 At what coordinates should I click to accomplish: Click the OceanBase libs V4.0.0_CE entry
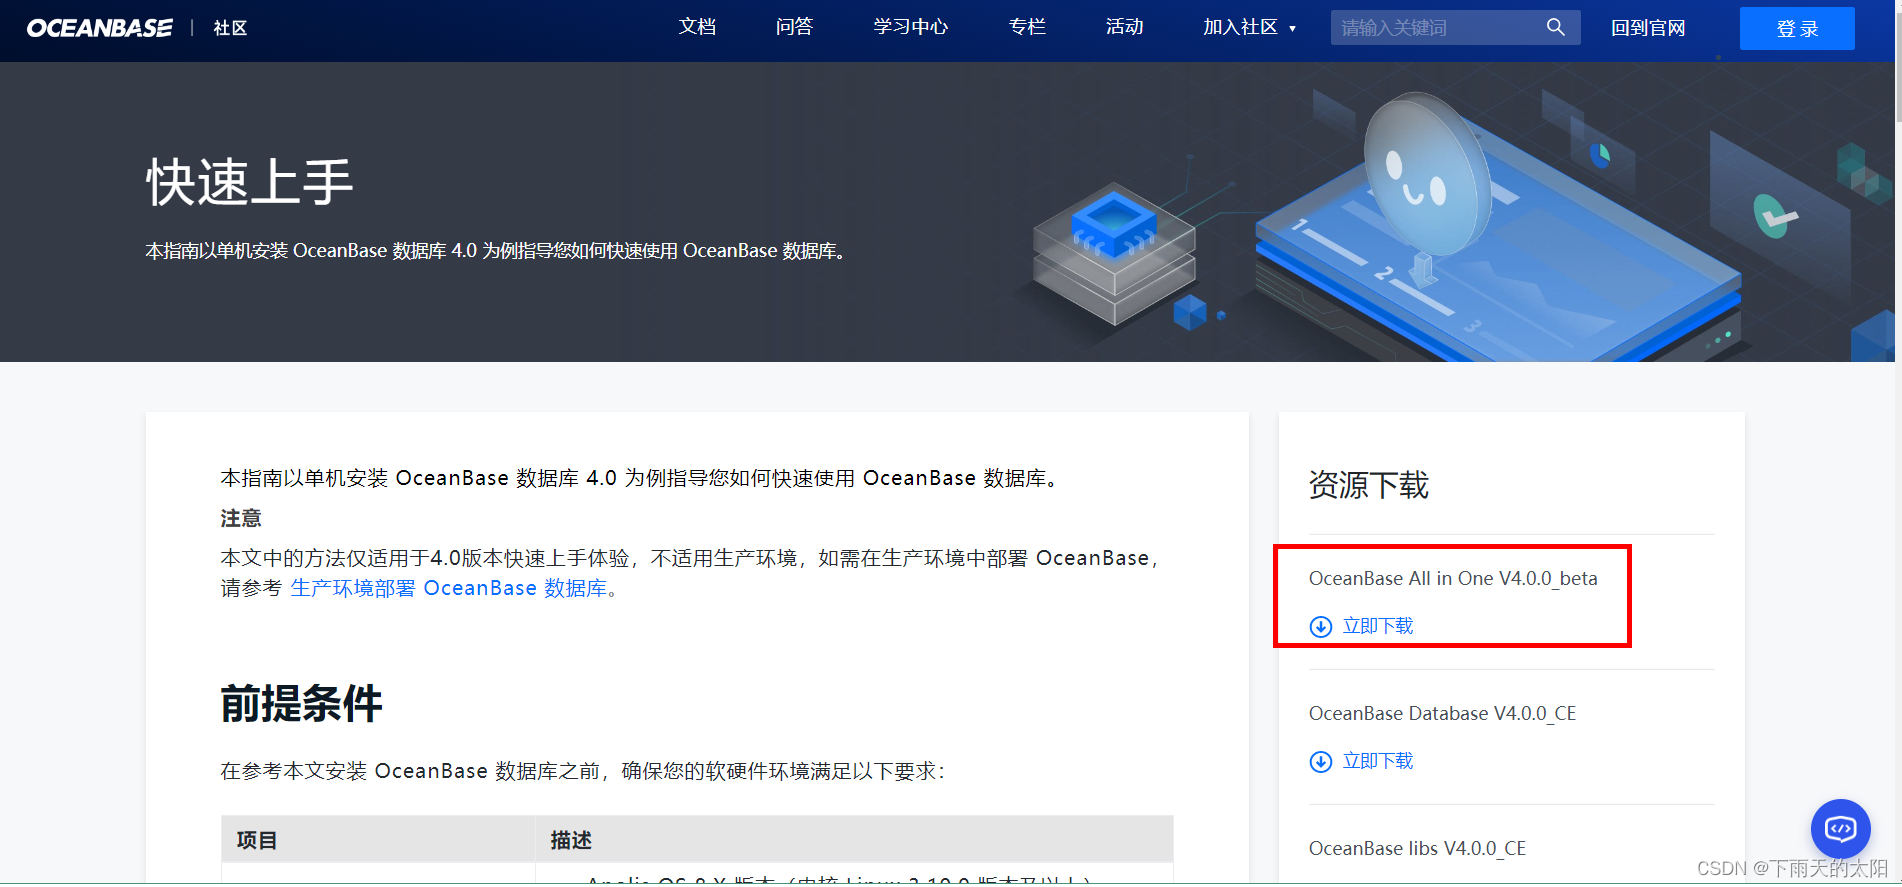point(1417,848)
